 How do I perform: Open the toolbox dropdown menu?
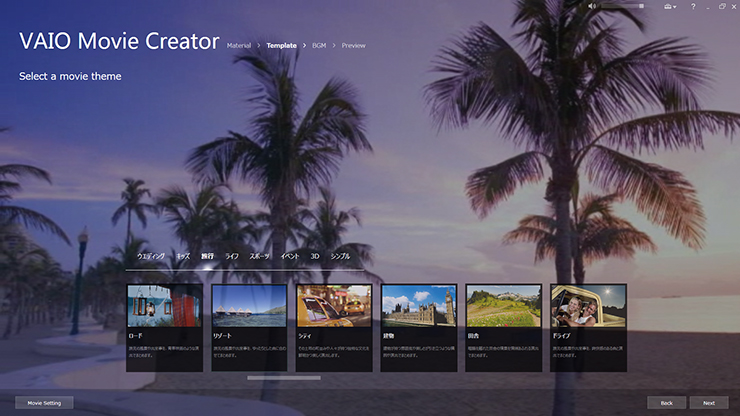pos(670,6)
